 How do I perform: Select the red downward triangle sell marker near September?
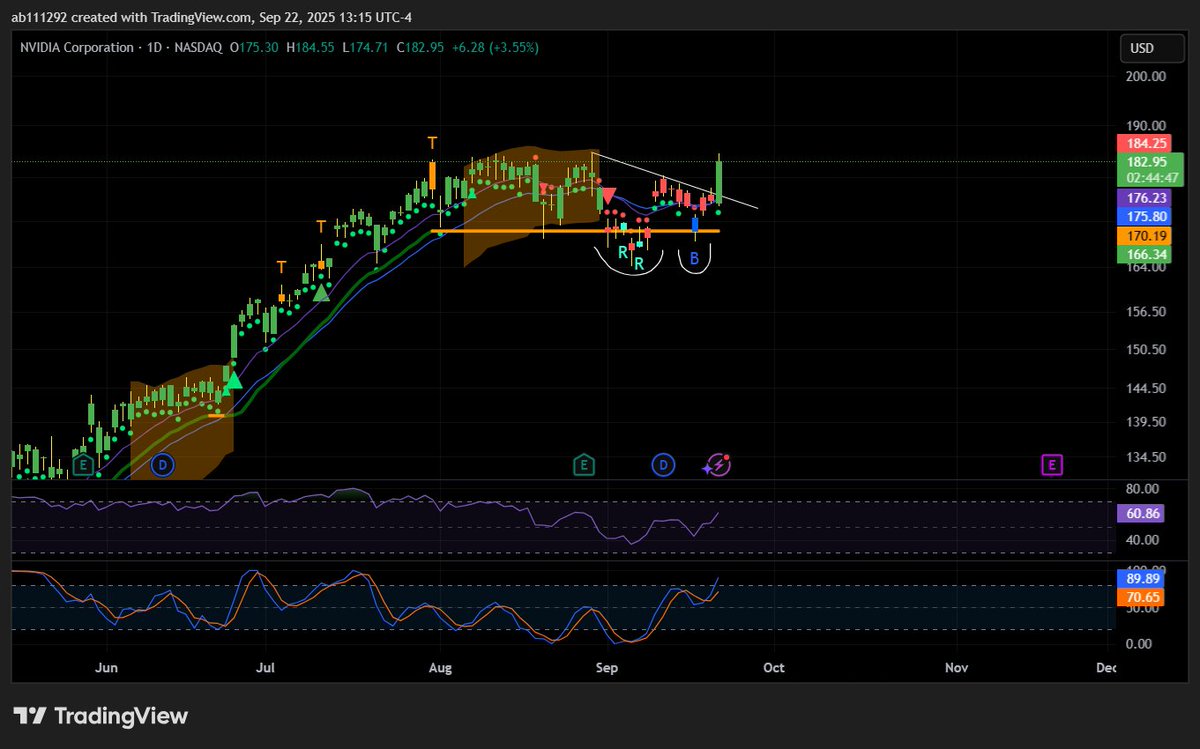tap(607, 193)
